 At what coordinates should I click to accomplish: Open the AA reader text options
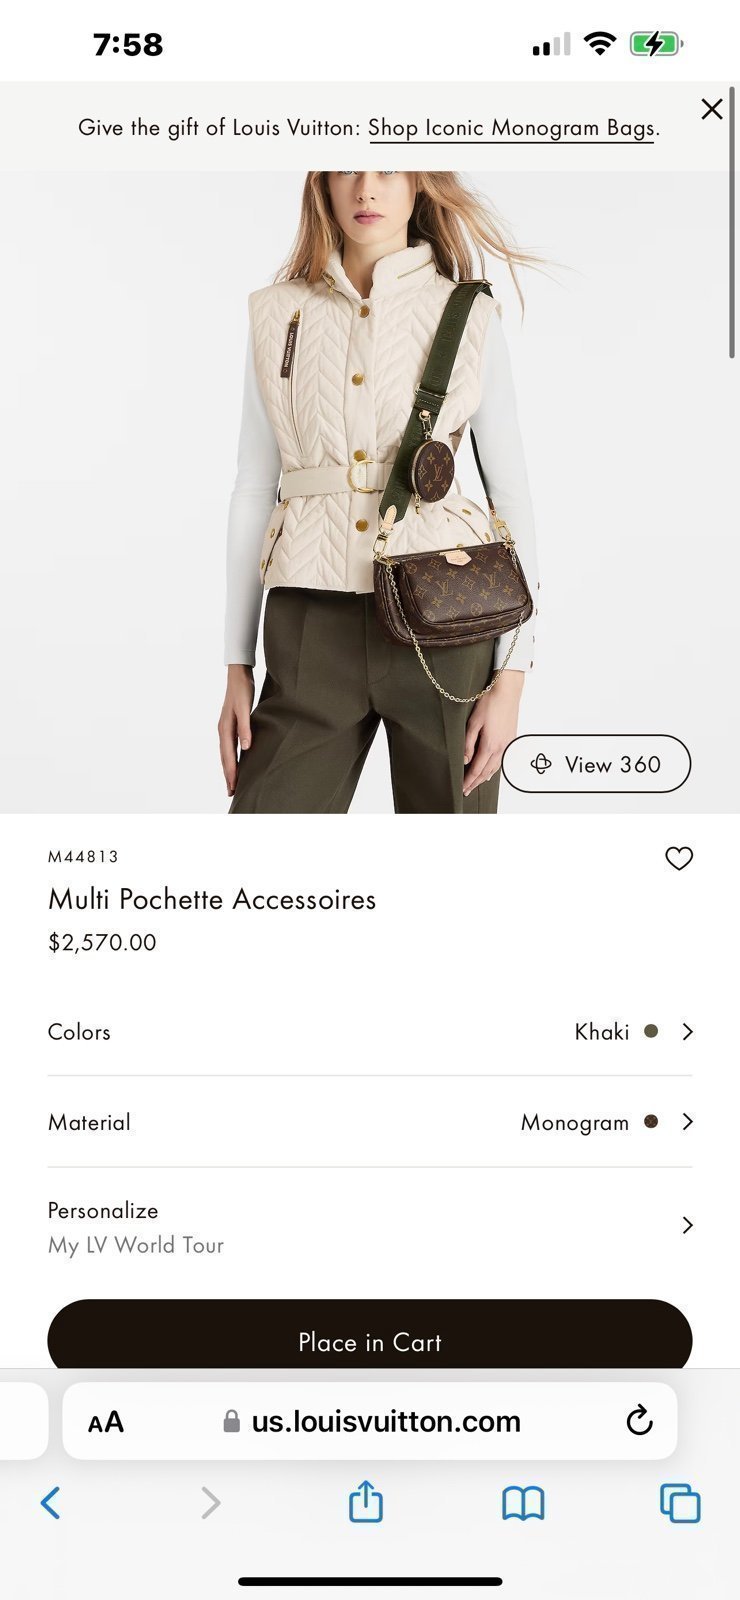pyautogui.click(x=105, y=1421)
